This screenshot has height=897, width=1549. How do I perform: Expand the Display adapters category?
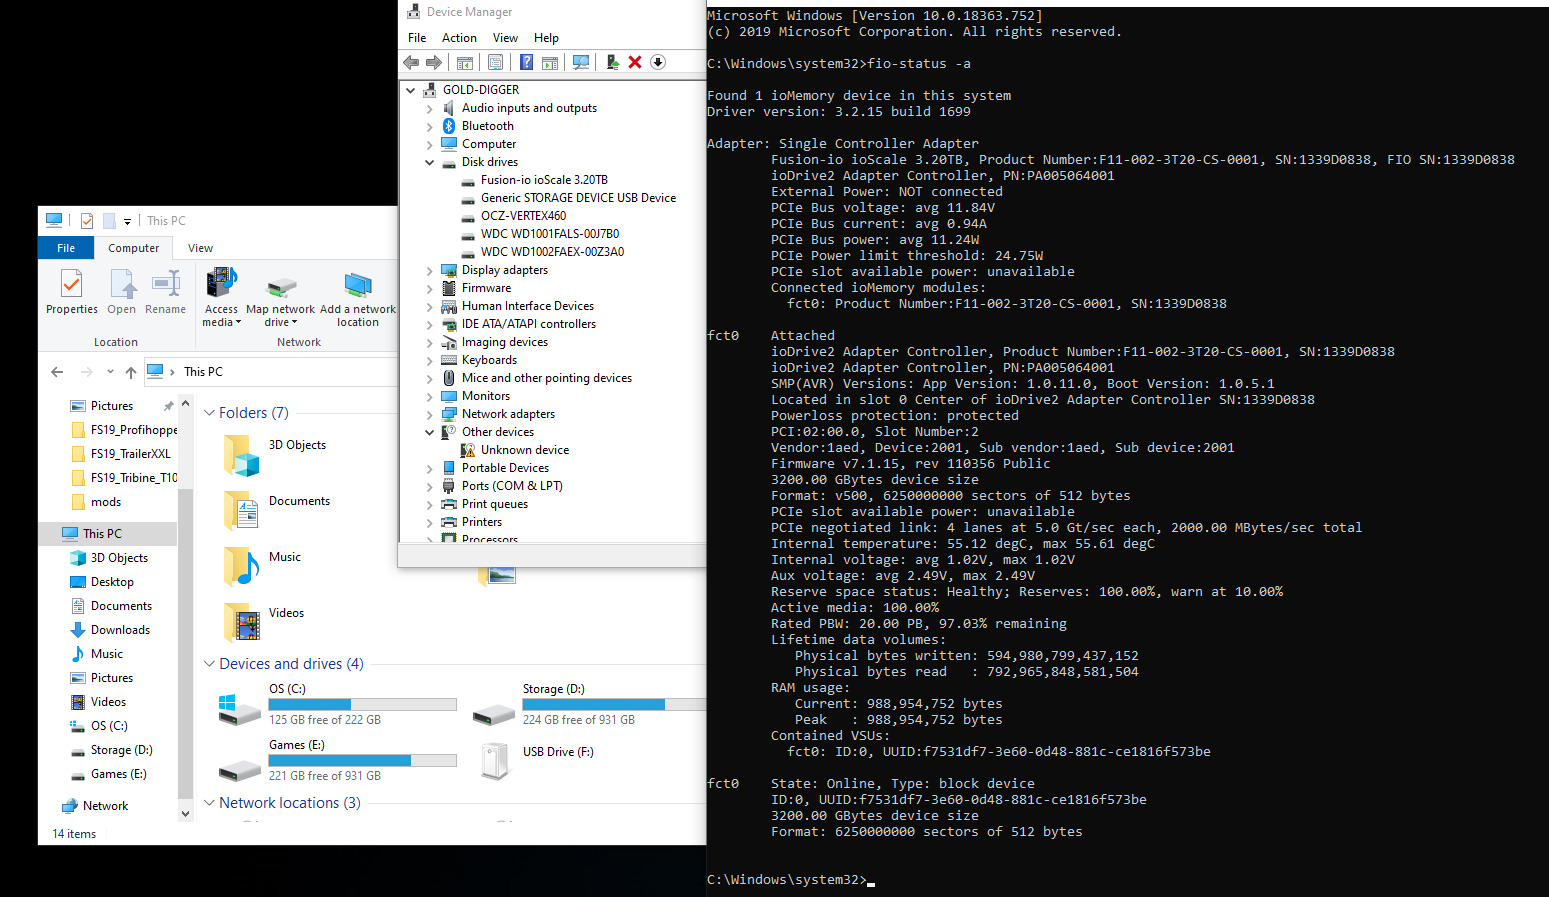(430, 270)
